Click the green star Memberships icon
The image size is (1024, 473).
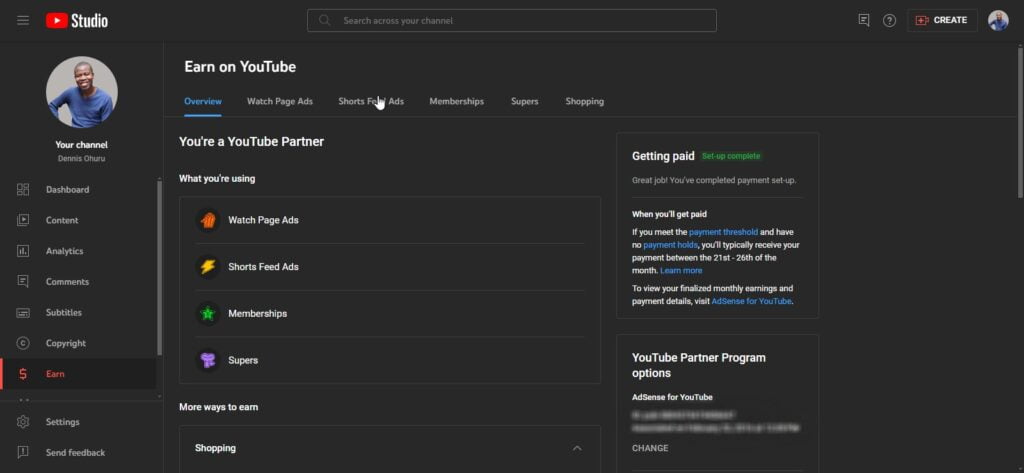tap(208, 314)
